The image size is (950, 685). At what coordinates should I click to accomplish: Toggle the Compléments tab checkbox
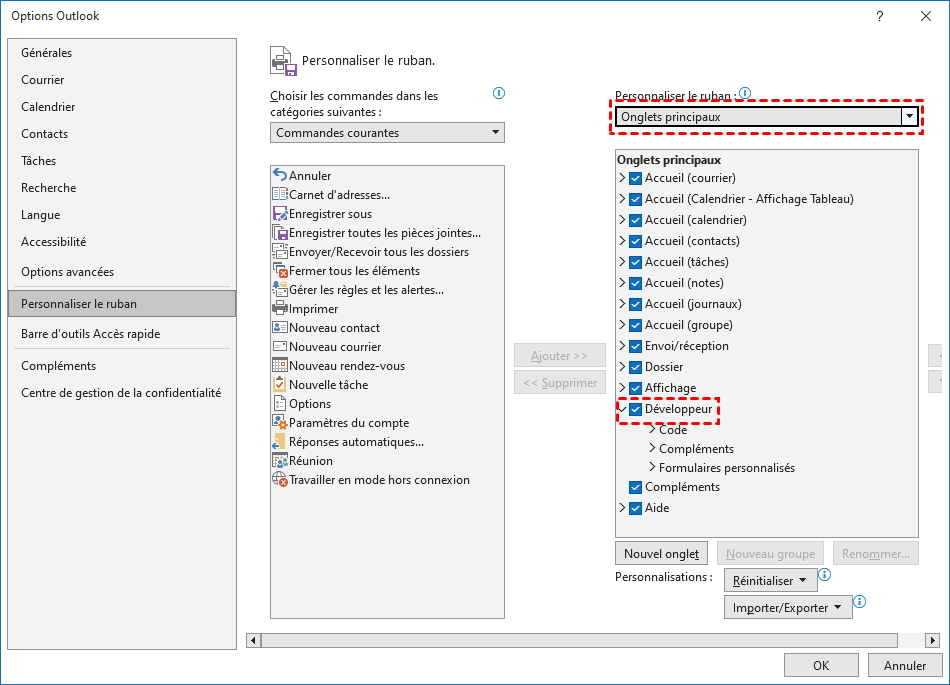636,488
